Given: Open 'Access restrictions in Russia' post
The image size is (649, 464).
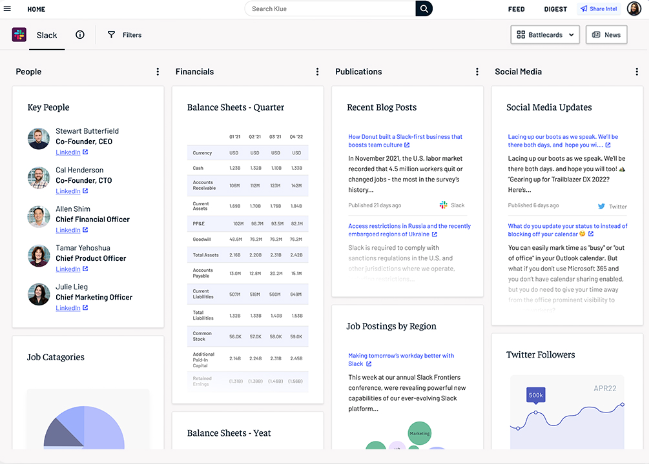Looking at the screenshot, I should [x=409, y=230].
